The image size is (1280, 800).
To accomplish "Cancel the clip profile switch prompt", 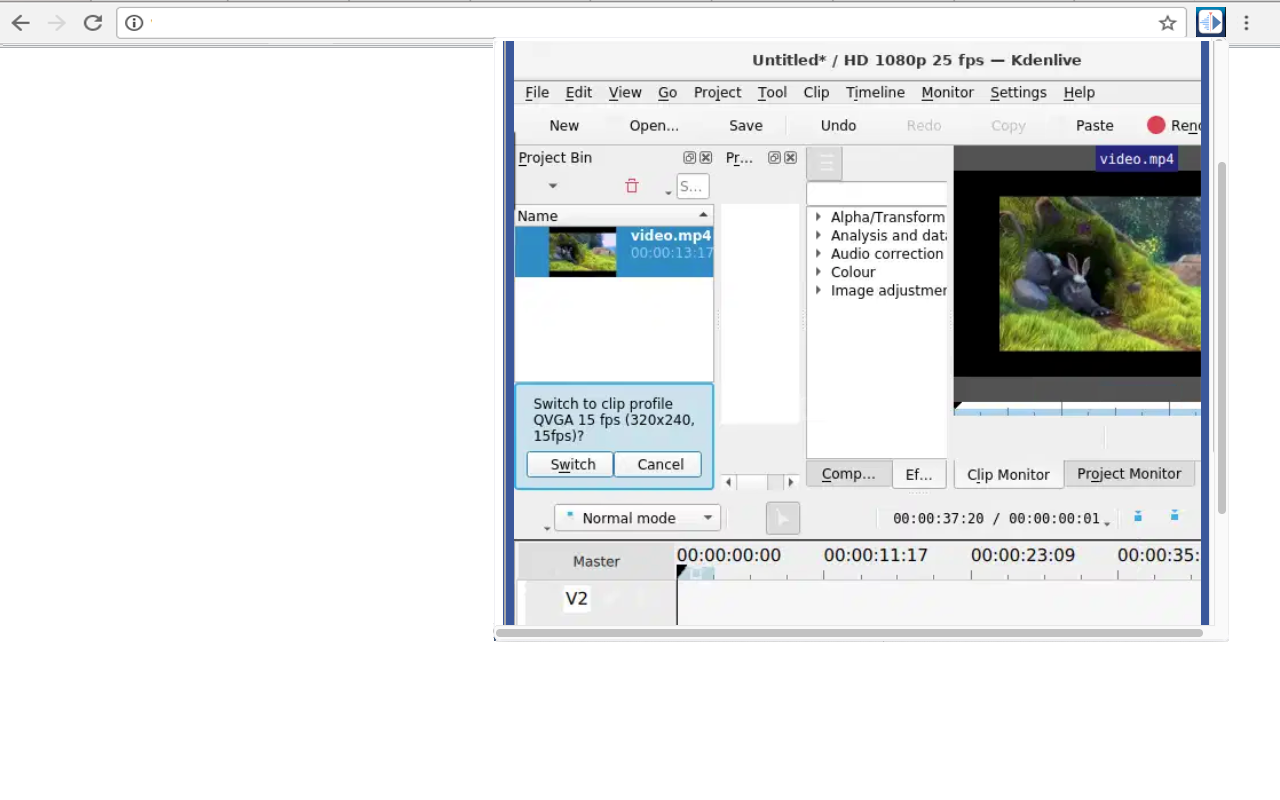I will tap(660, 464).
